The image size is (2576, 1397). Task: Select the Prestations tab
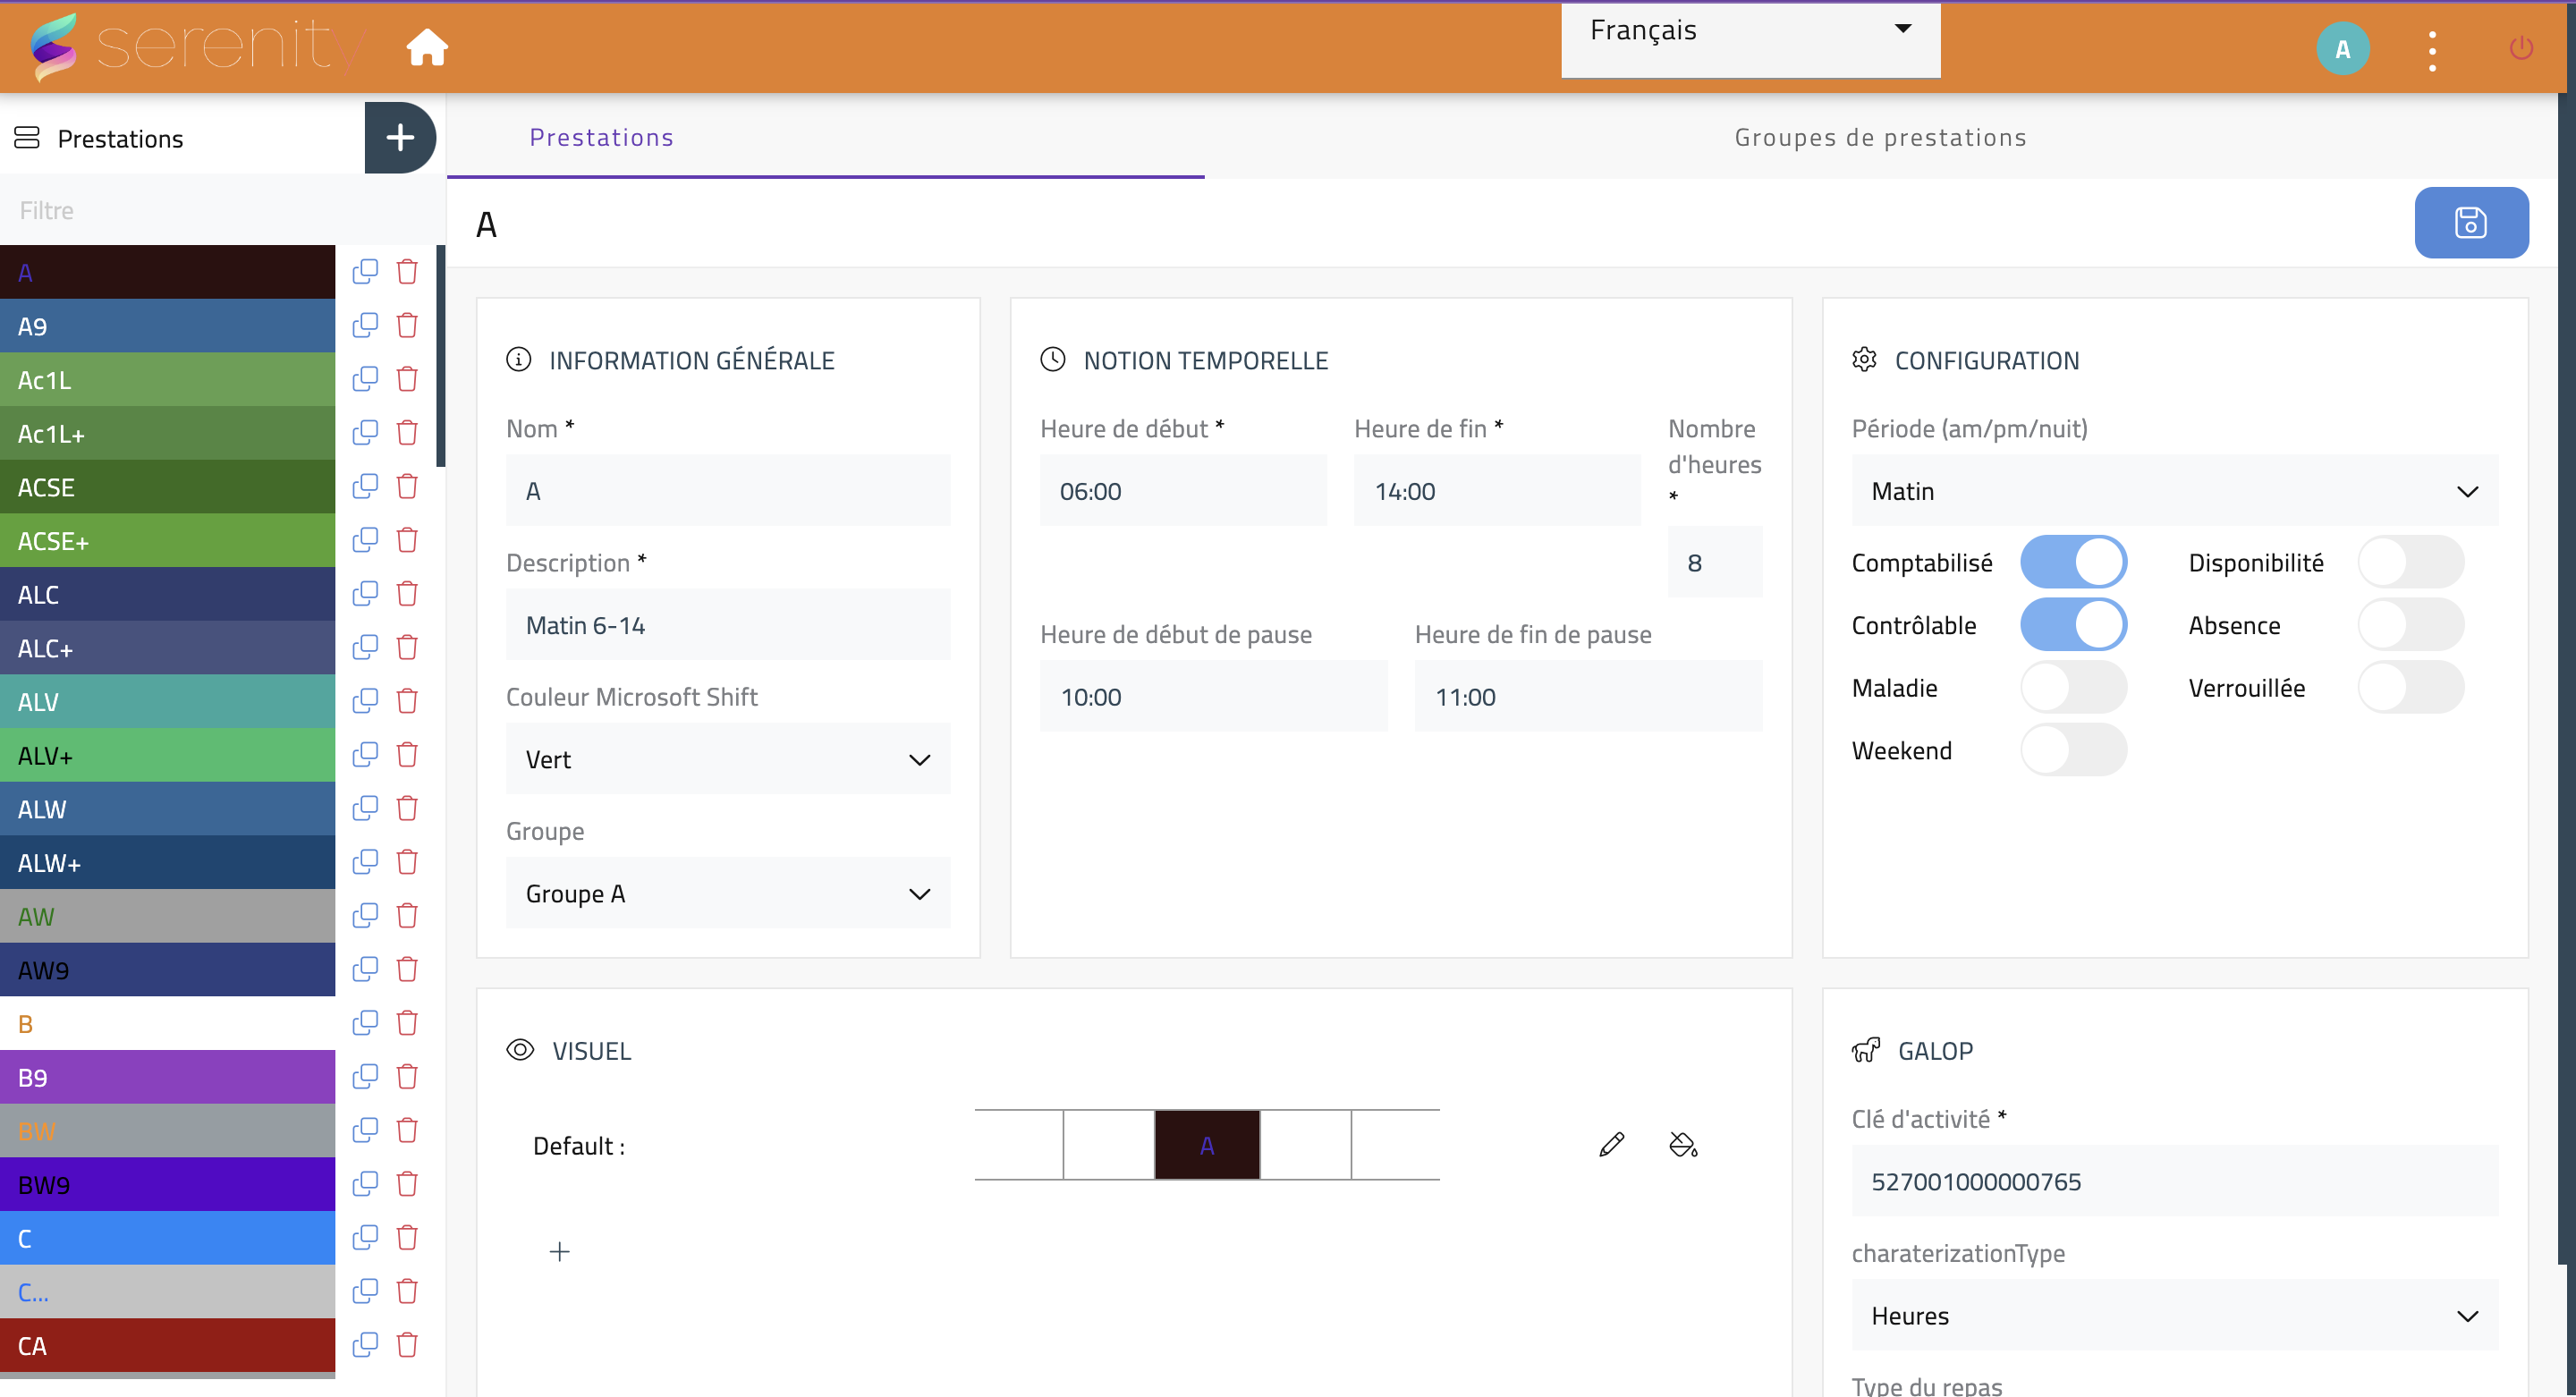coord(601,138)
